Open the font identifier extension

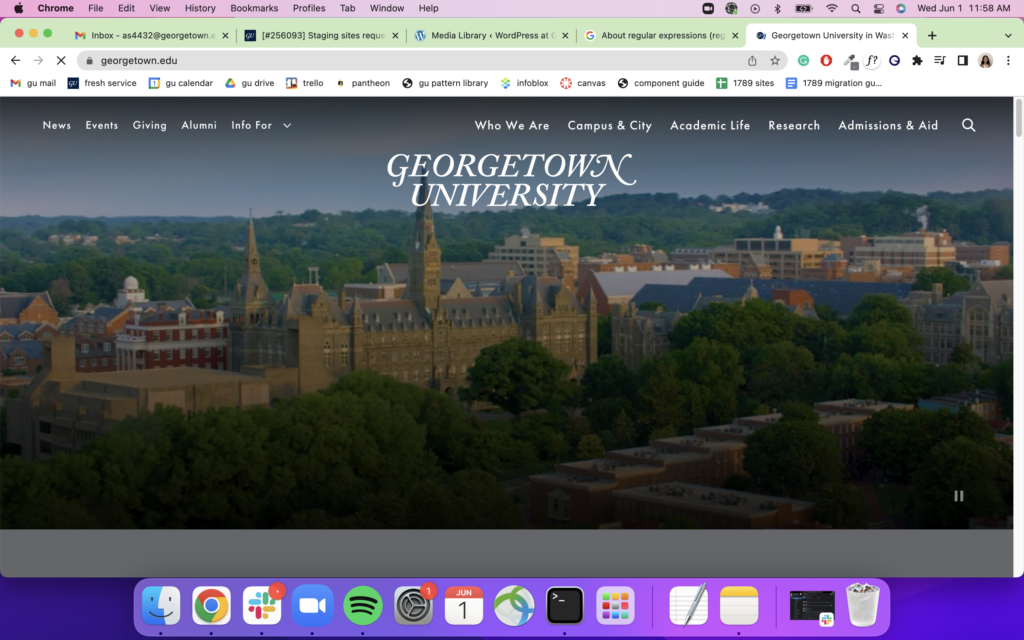(x=872, y=61)
